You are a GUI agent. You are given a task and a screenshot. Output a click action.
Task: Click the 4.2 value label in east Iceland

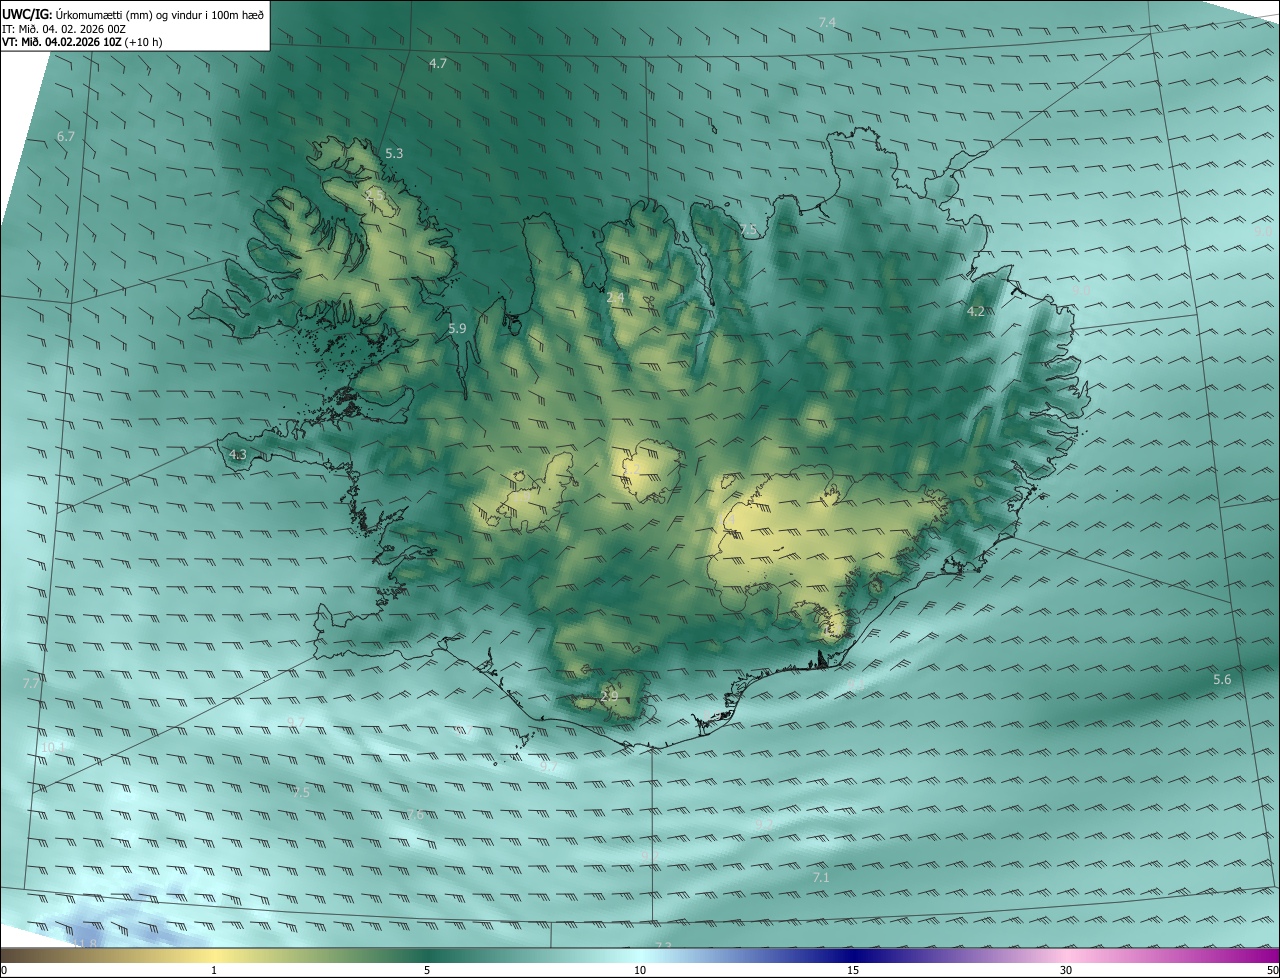pyautogui.click(x=976, y=311)
